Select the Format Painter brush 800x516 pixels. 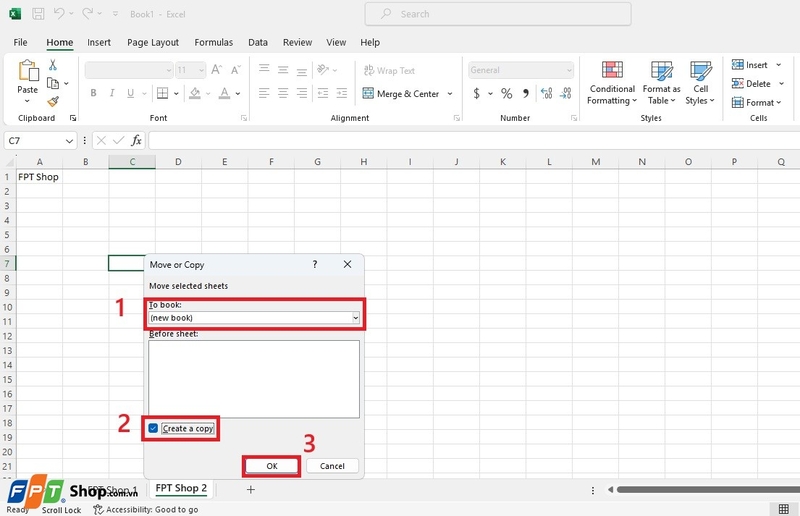click(x=53, y=101)
